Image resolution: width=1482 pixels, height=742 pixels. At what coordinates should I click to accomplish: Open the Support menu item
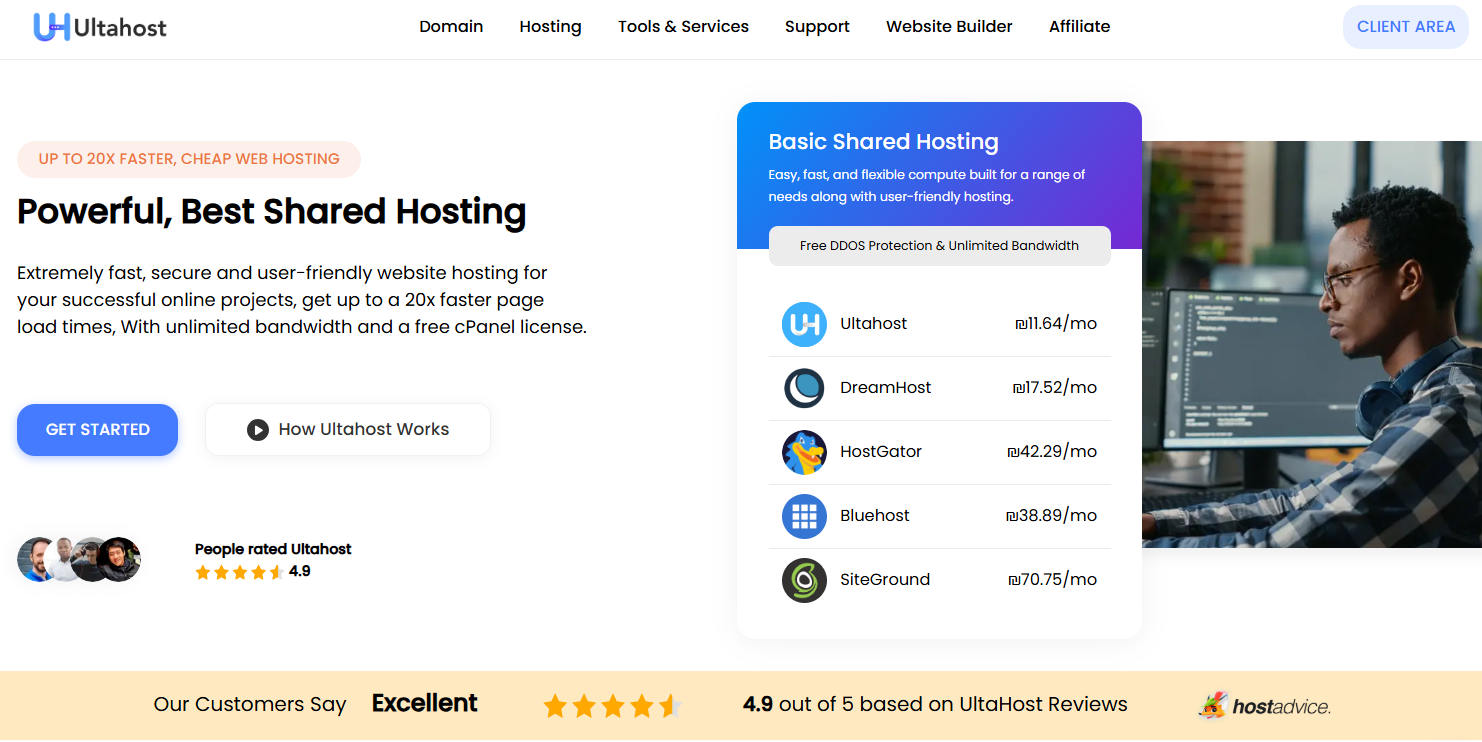pyautogui.click(x=817, y=27)
